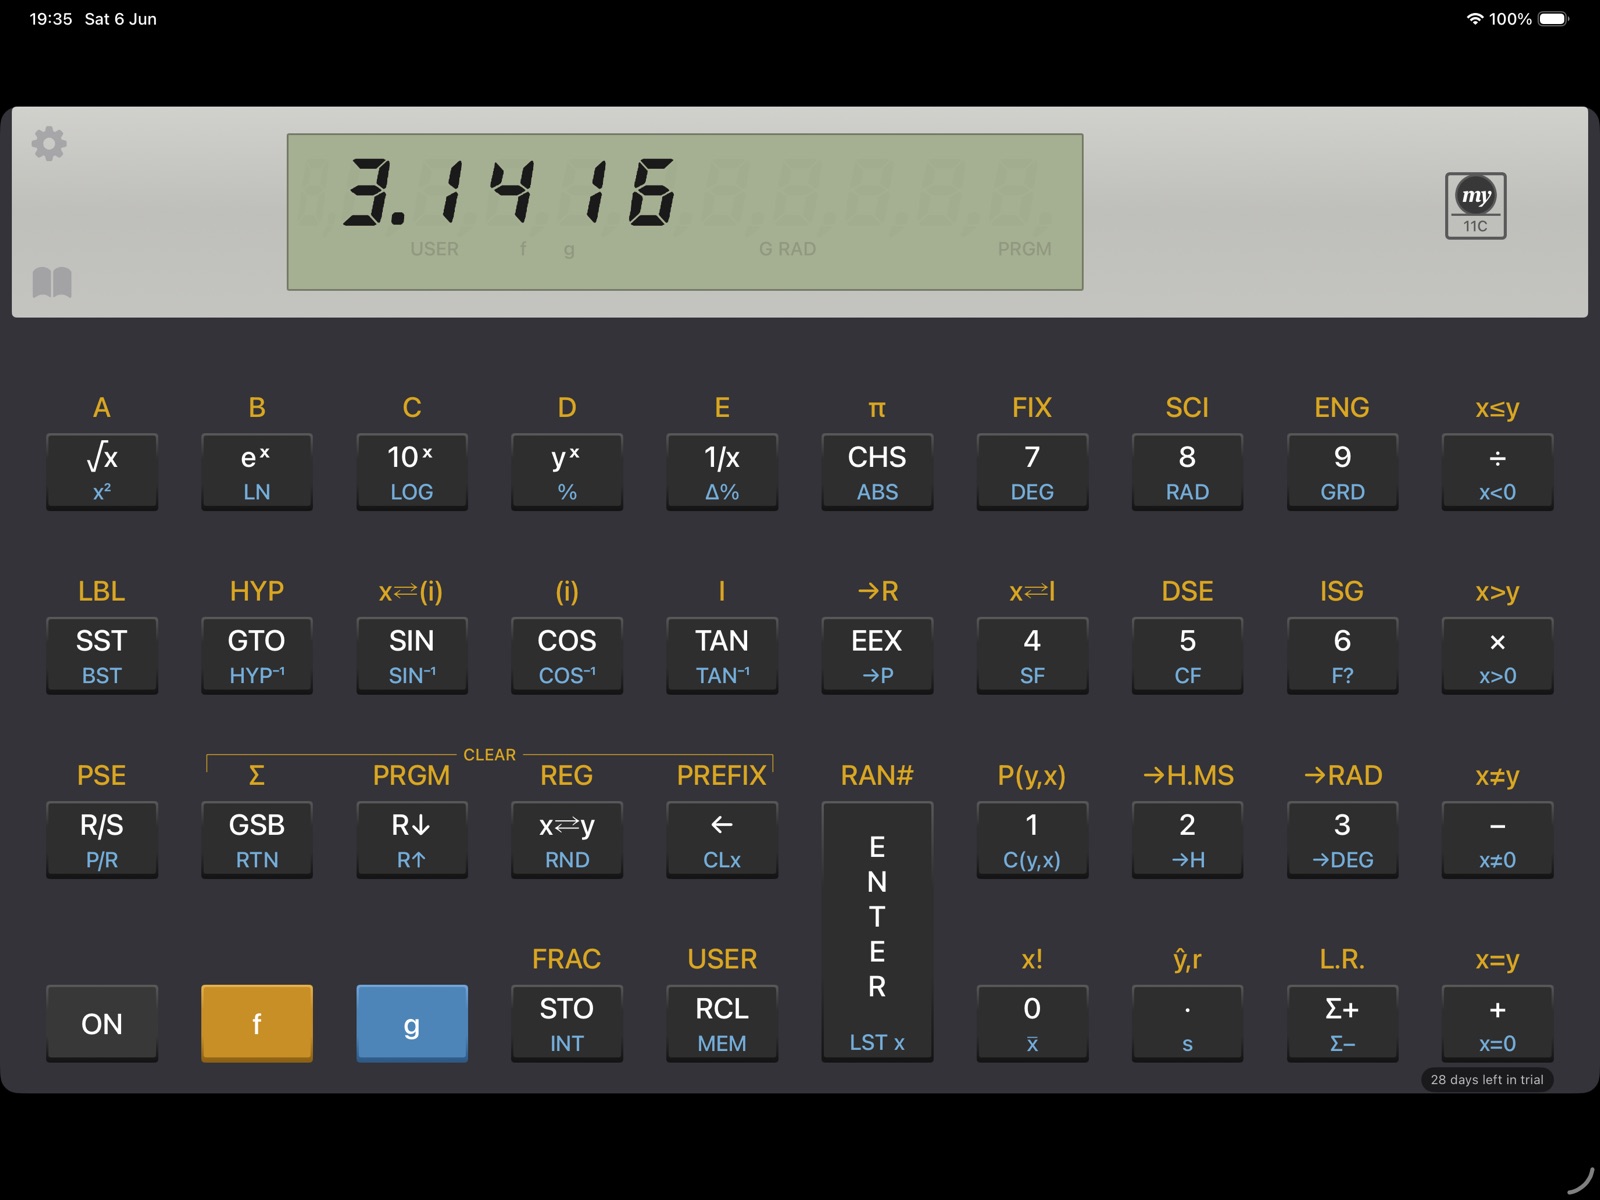
Task: Tap the number 1 key
Action: point(1032,840)
